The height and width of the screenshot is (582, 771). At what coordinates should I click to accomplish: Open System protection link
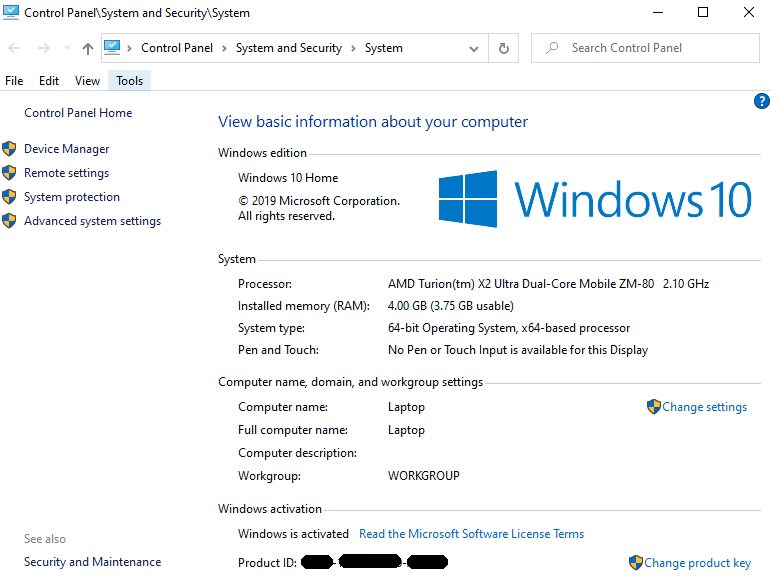click(72, 197)
